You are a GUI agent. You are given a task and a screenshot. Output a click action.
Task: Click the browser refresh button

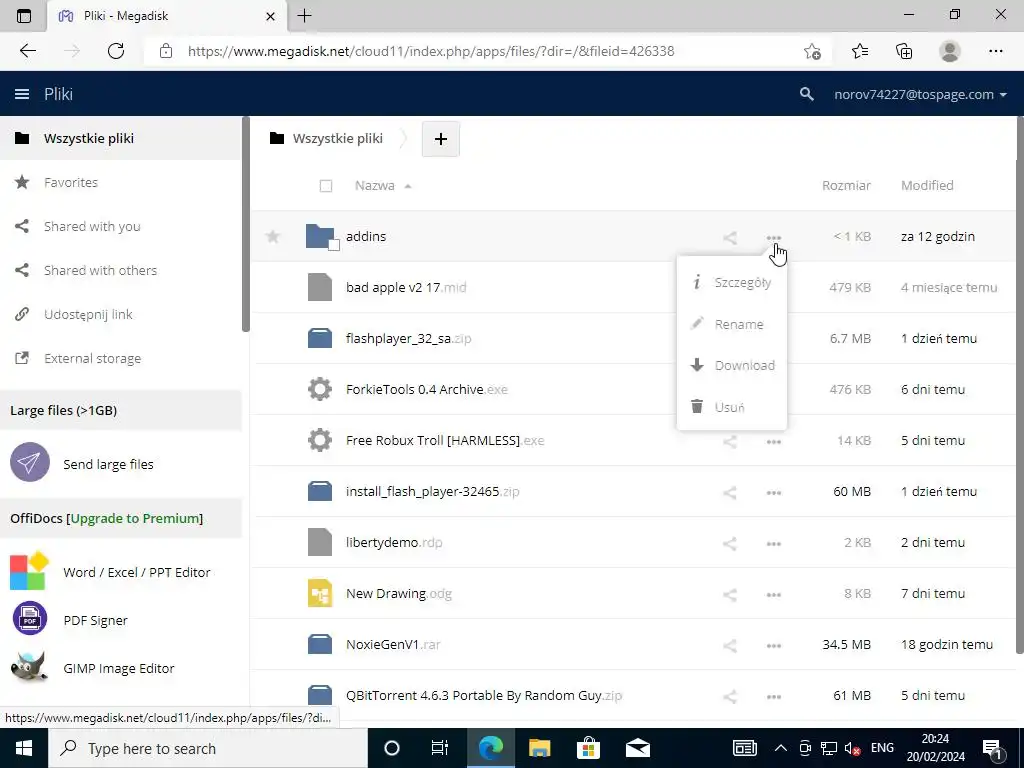(116, 51)
